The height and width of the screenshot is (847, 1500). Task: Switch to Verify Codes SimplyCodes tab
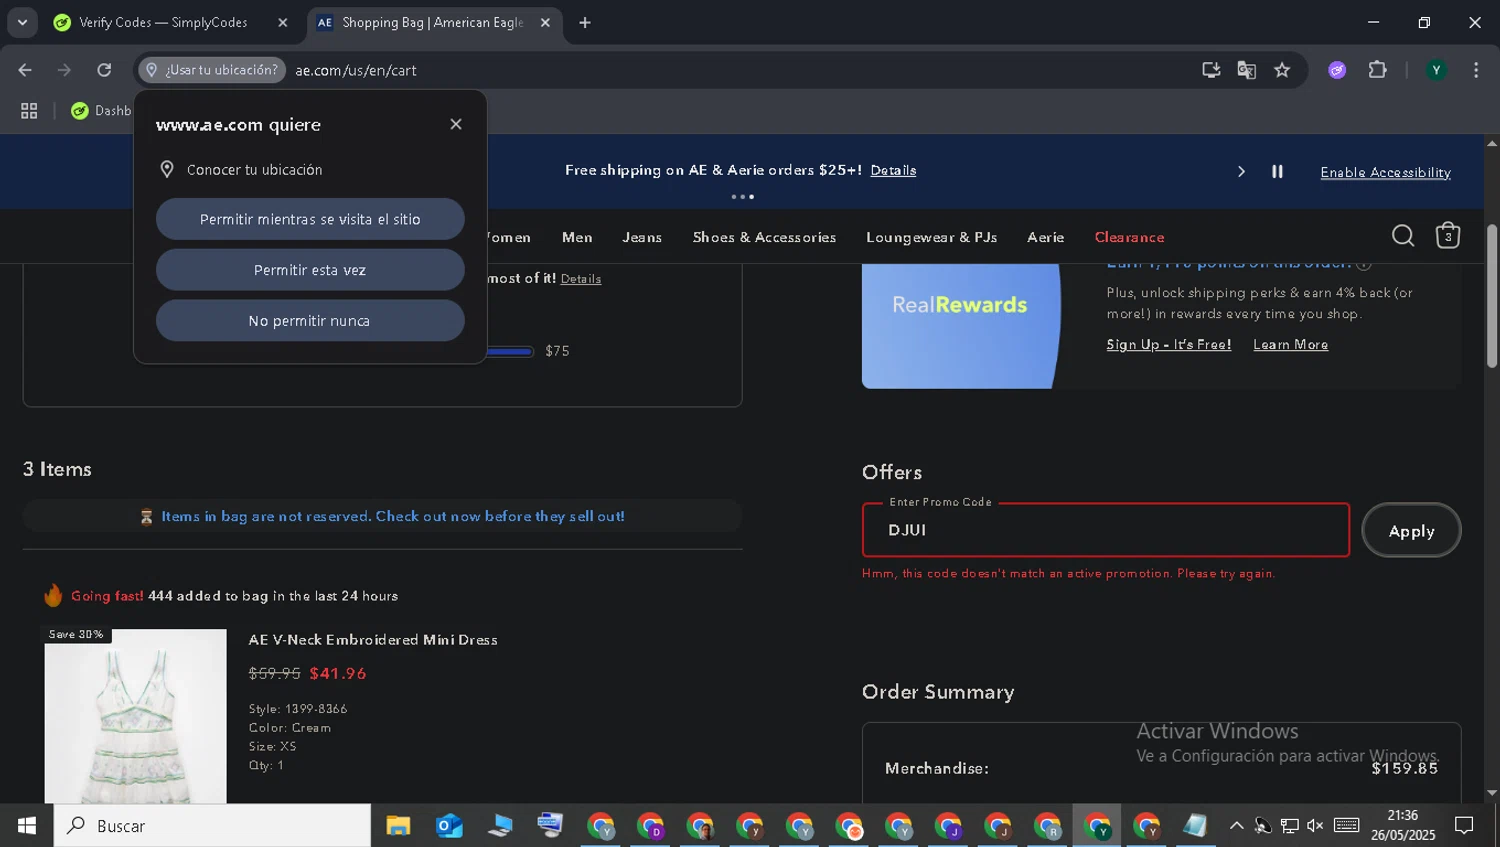162,22
